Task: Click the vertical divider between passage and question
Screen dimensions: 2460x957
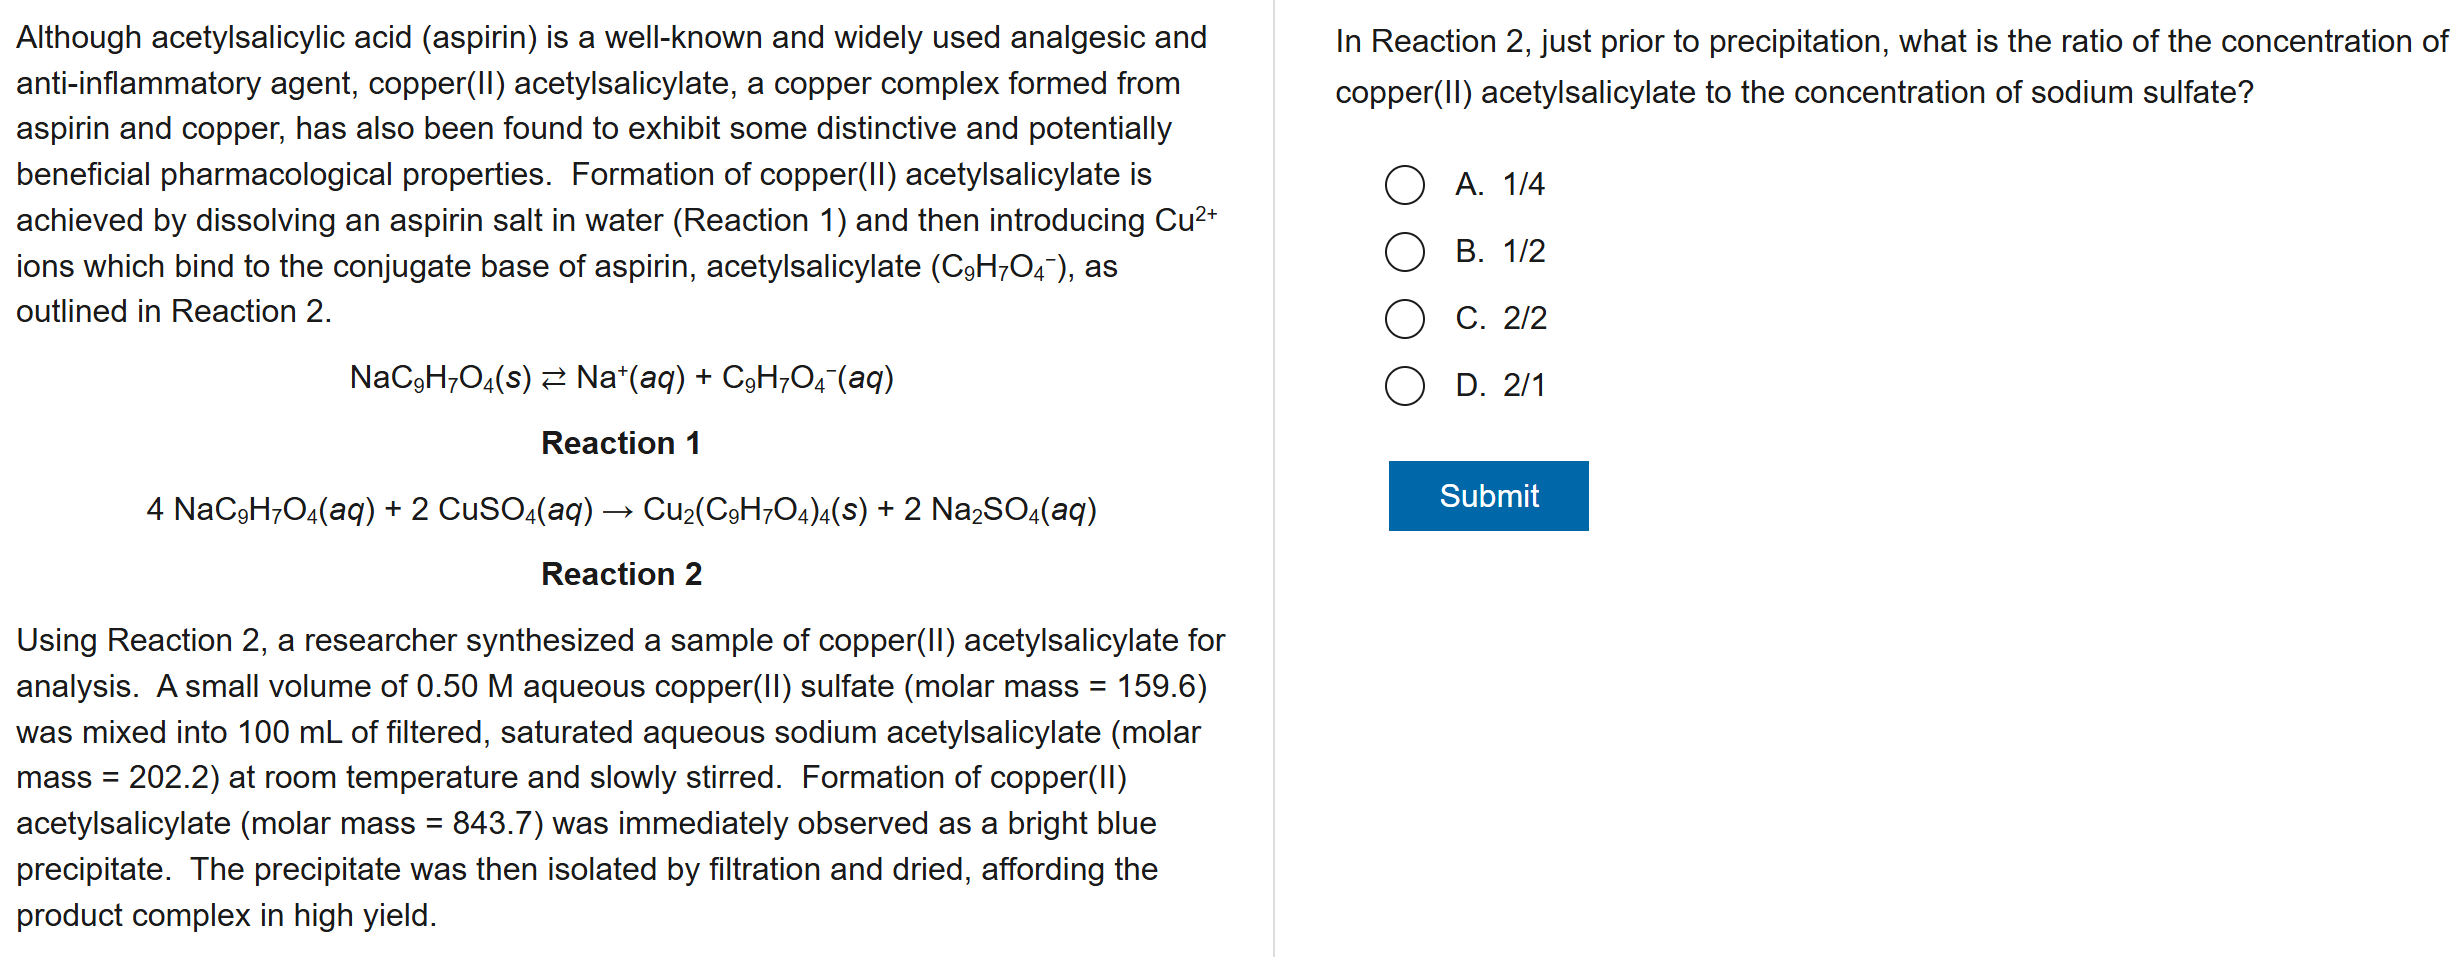Action: click(1274, 478)
